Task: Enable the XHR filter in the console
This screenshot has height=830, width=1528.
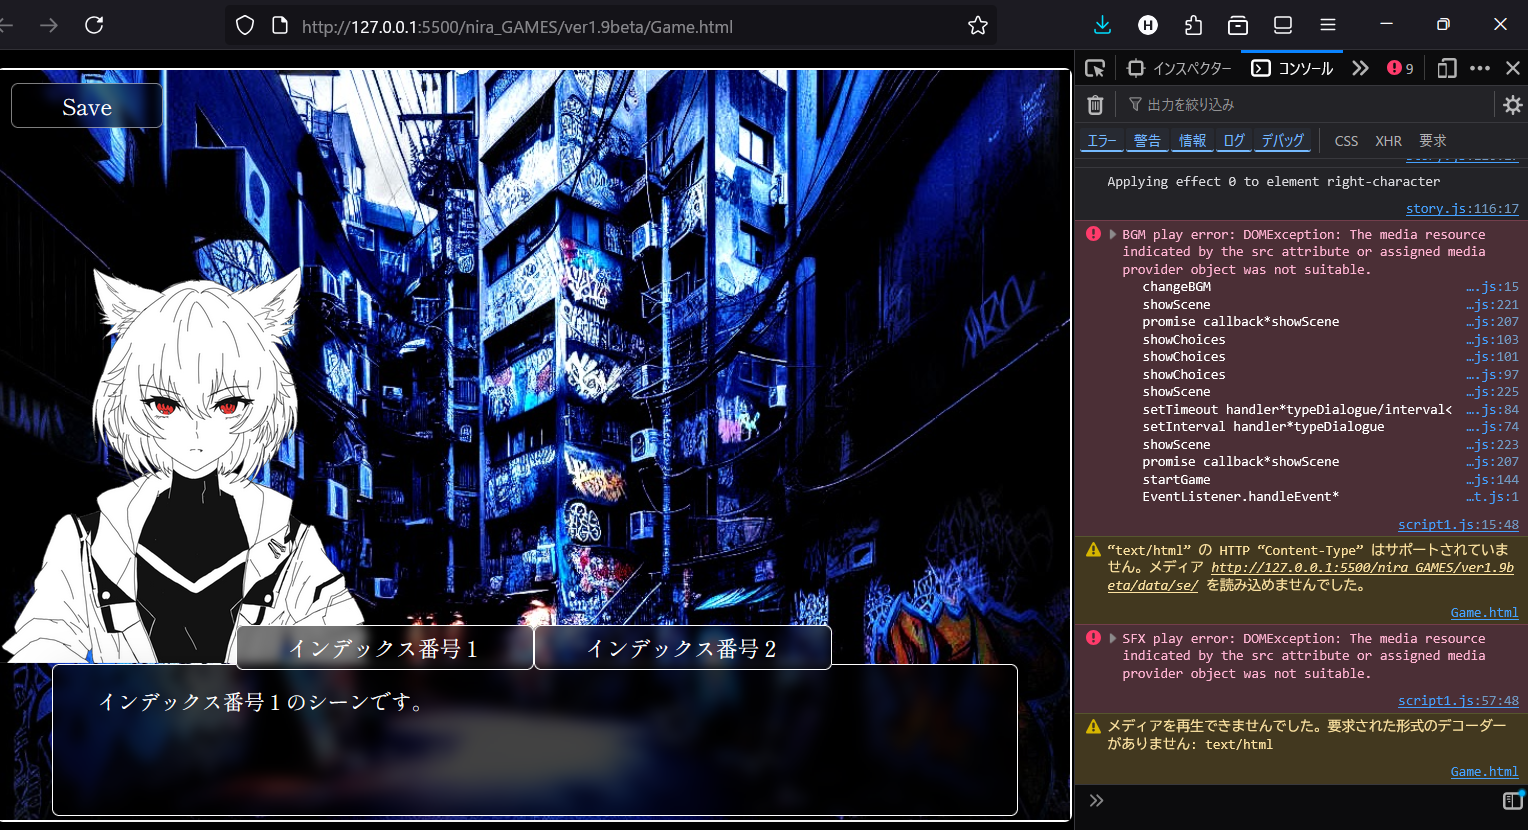Action: 1388,141
